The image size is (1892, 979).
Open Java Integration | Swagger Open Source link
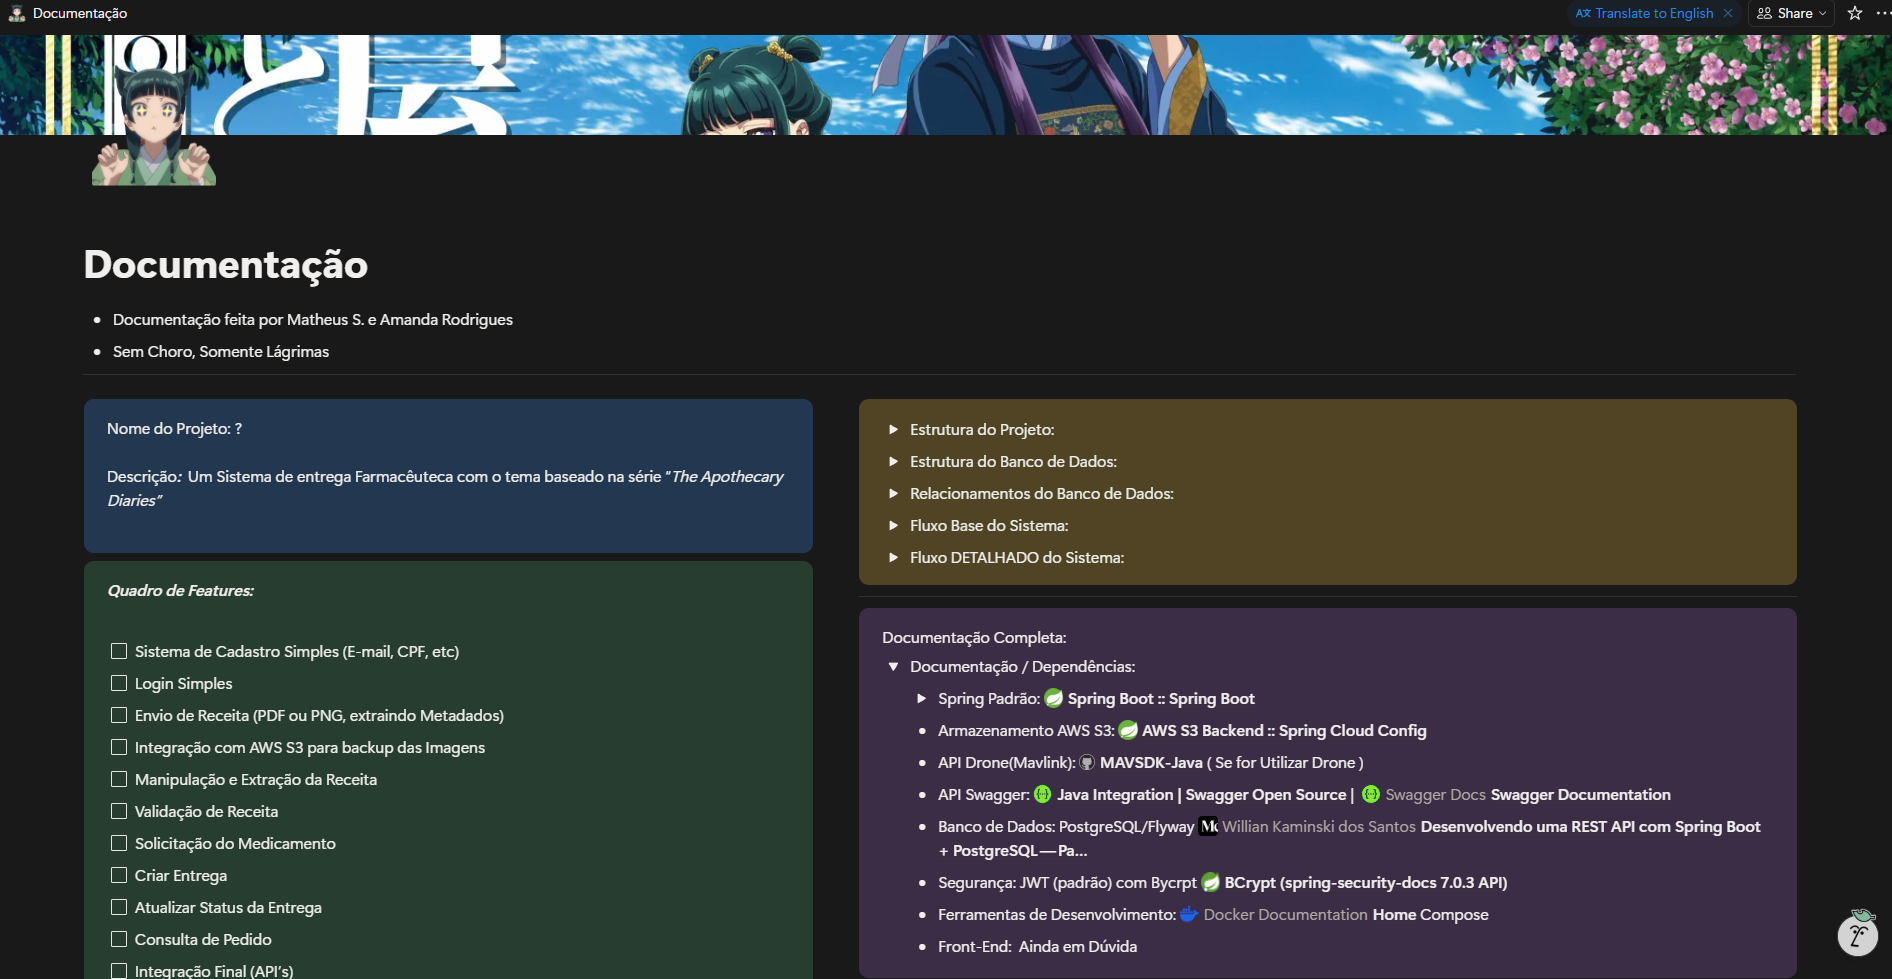pyautogui.click(x=1201, y=794)
